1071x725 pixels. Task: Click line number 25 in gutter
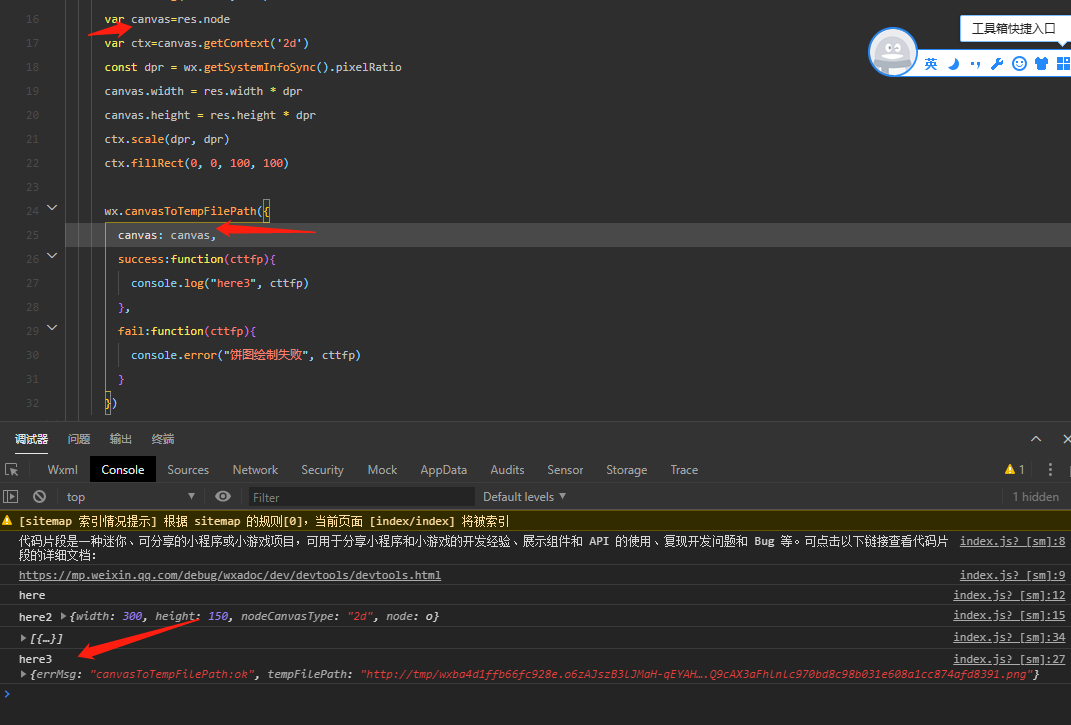tap(32, 235)
